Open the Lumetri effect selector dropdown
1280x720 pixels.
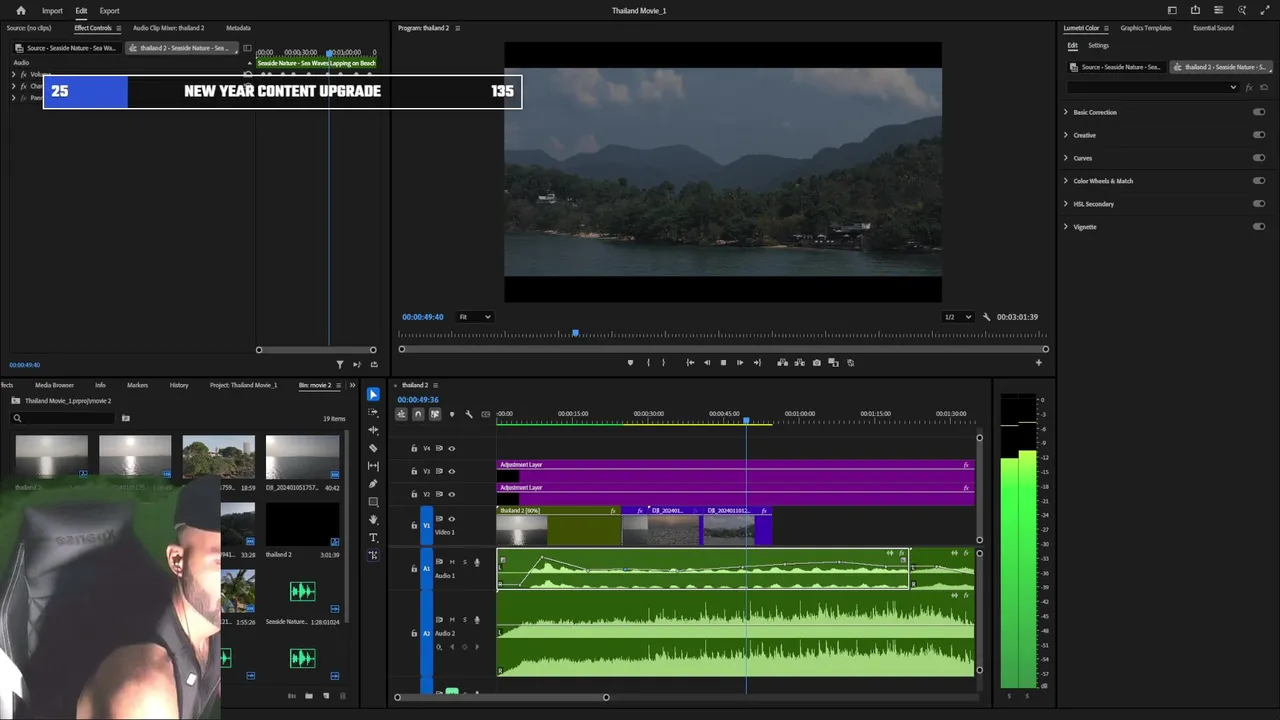(1153, 88)
